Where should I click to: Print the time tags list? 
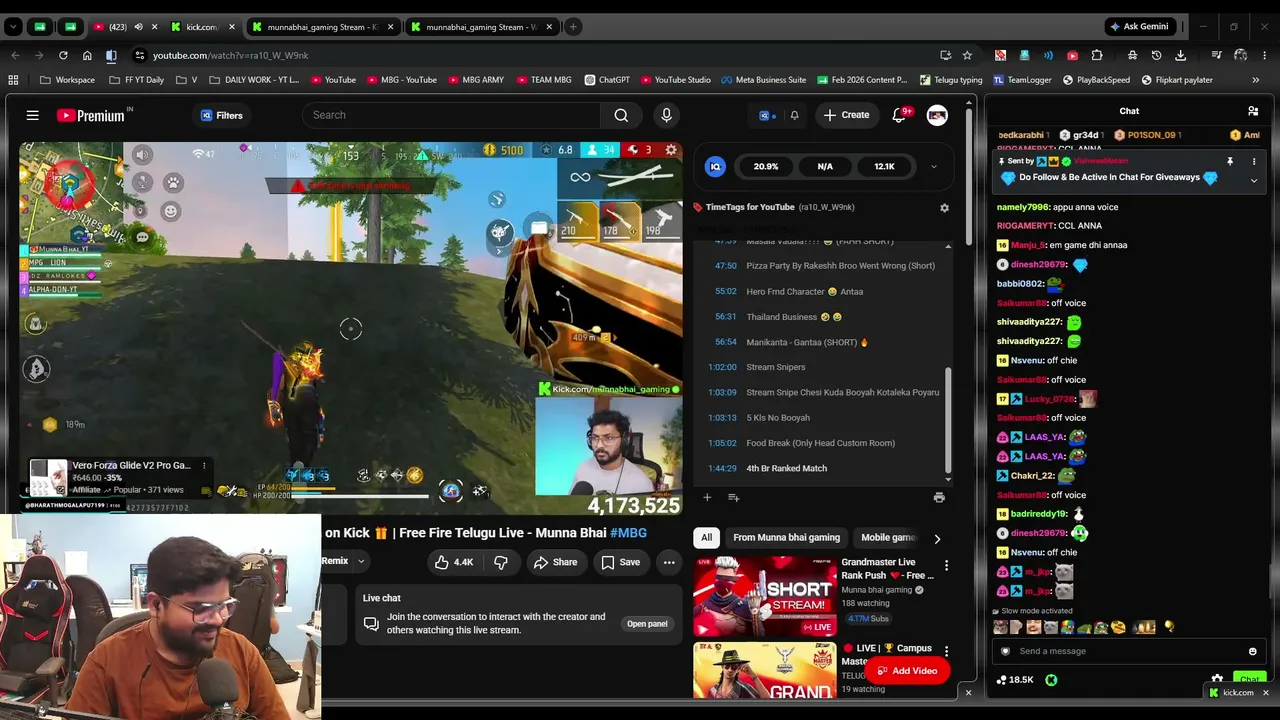point(938,497)
